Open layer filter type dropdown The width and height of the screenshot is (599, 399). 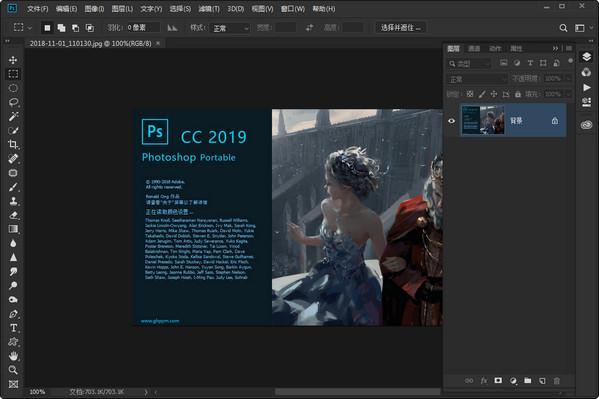point(469,63)
